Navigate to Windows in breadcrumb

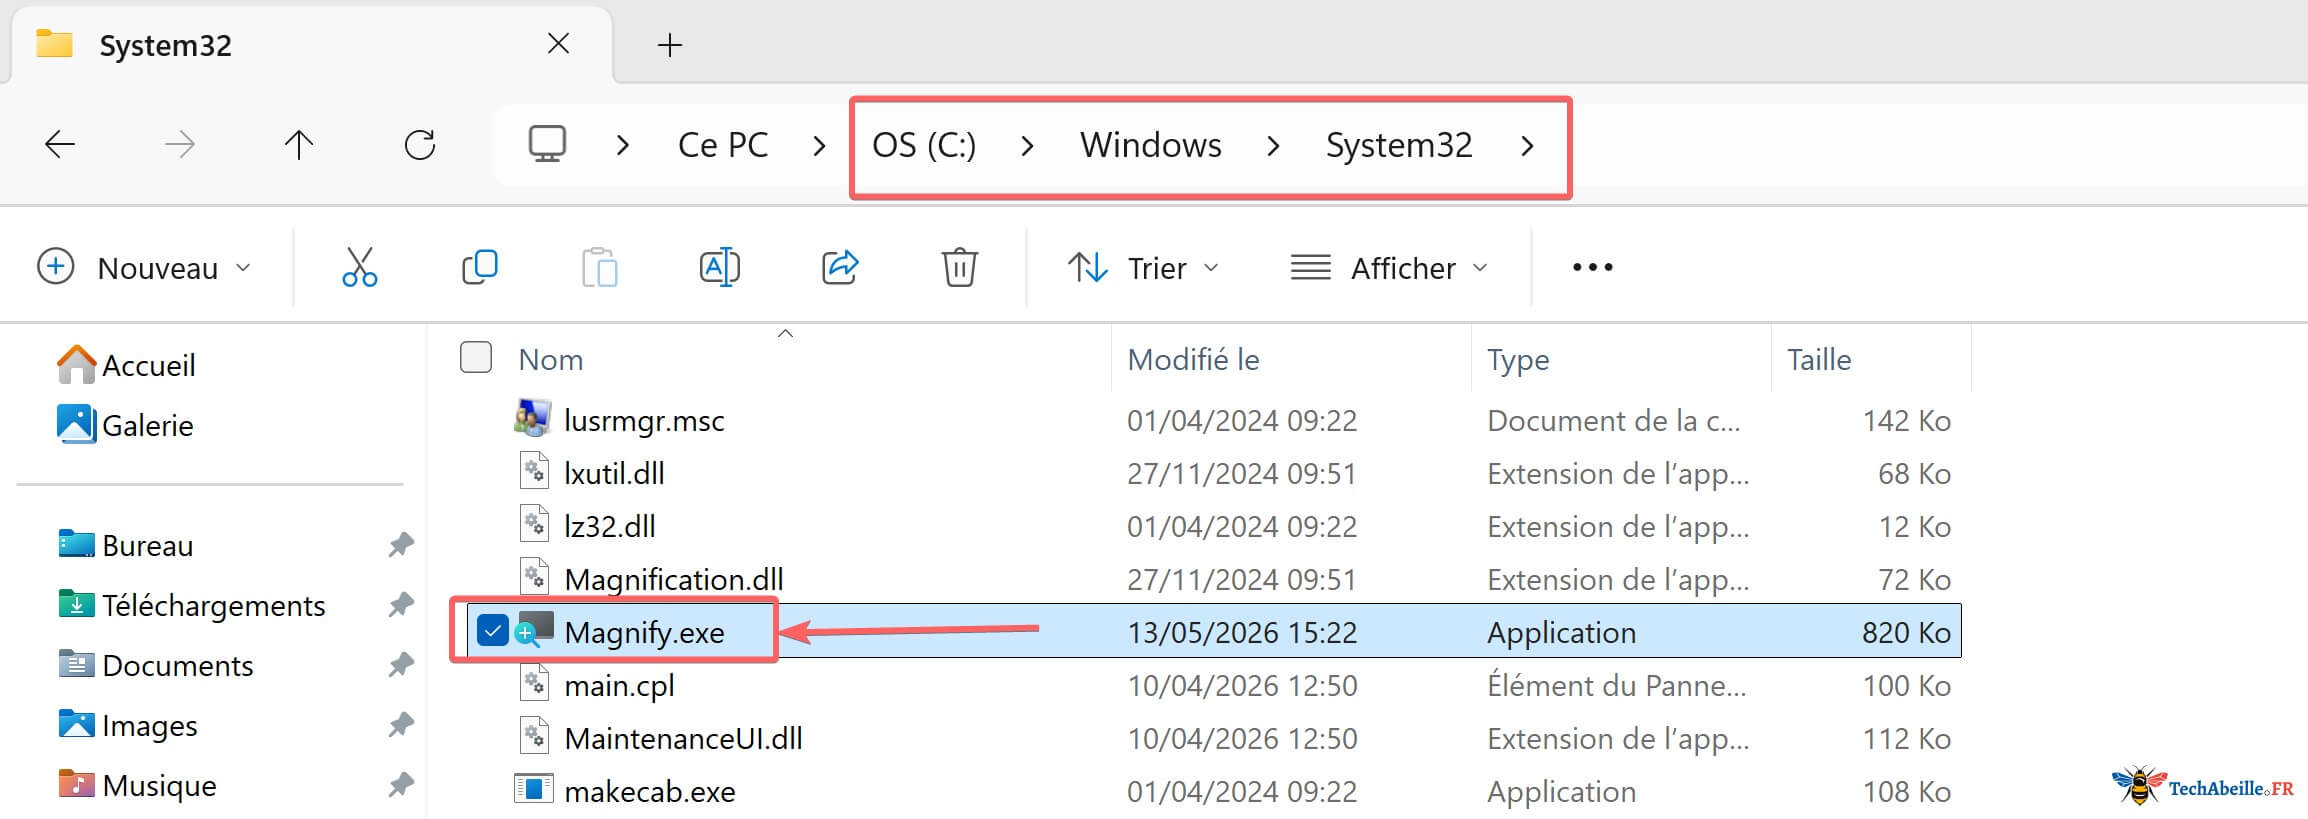pos(1151,146)
